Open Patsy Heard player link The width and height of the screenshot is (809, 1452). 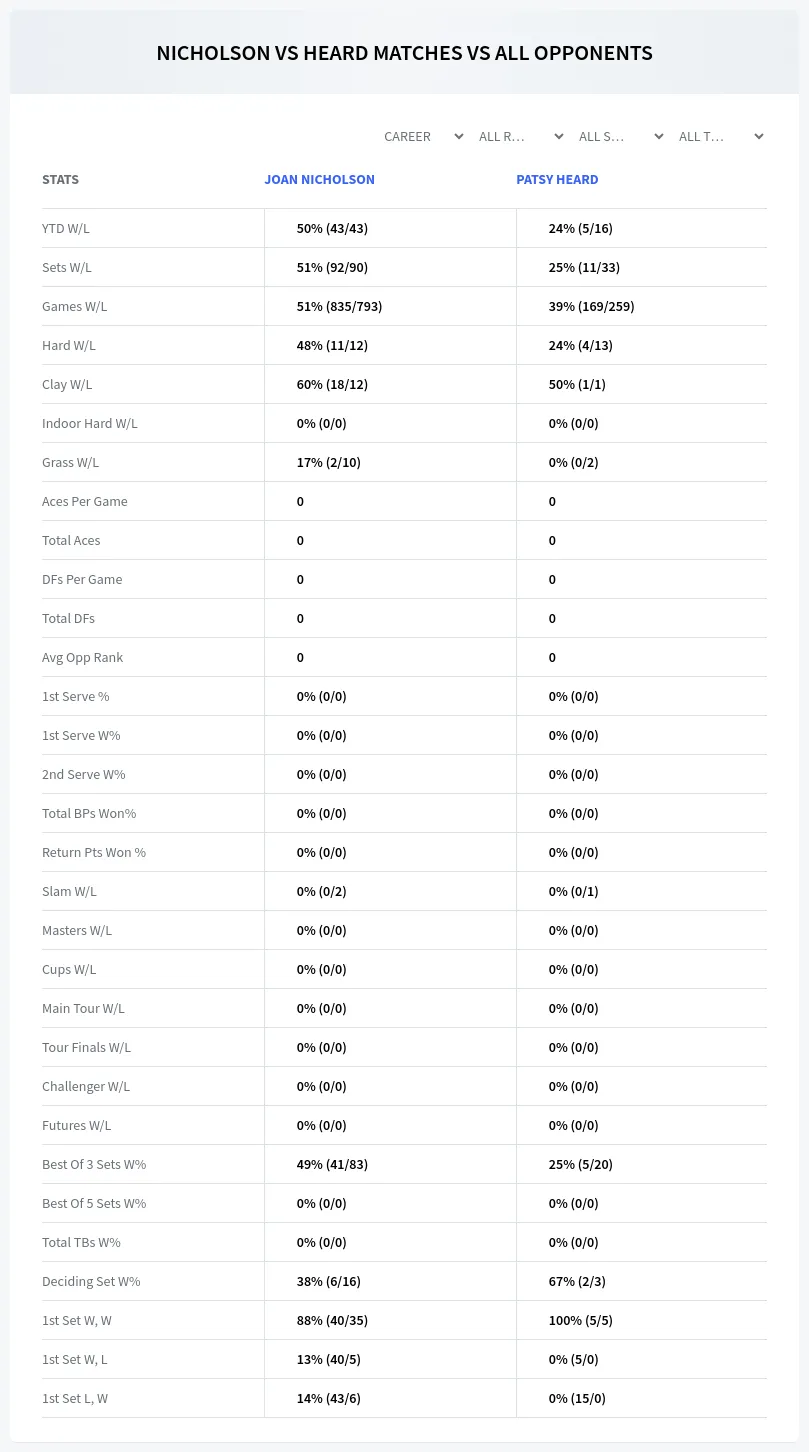[x=557, y=180]
